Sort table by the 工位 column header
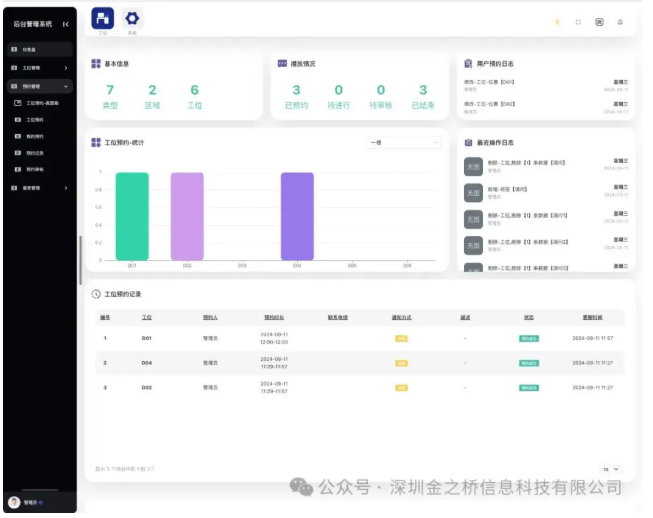 point(147,318)
